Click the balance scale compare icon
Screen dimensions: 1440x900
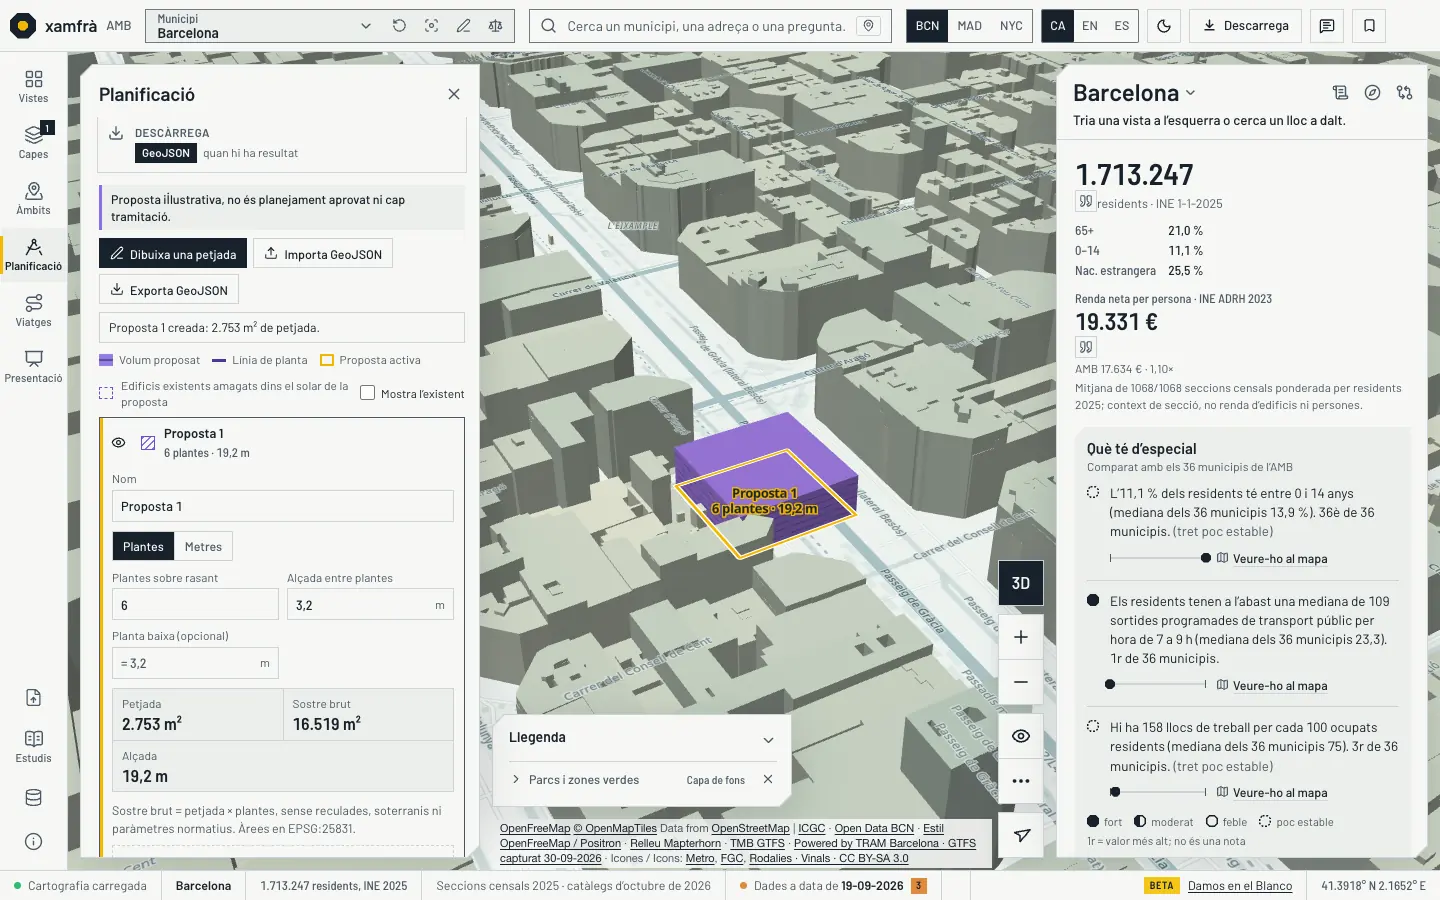(495, 26)
